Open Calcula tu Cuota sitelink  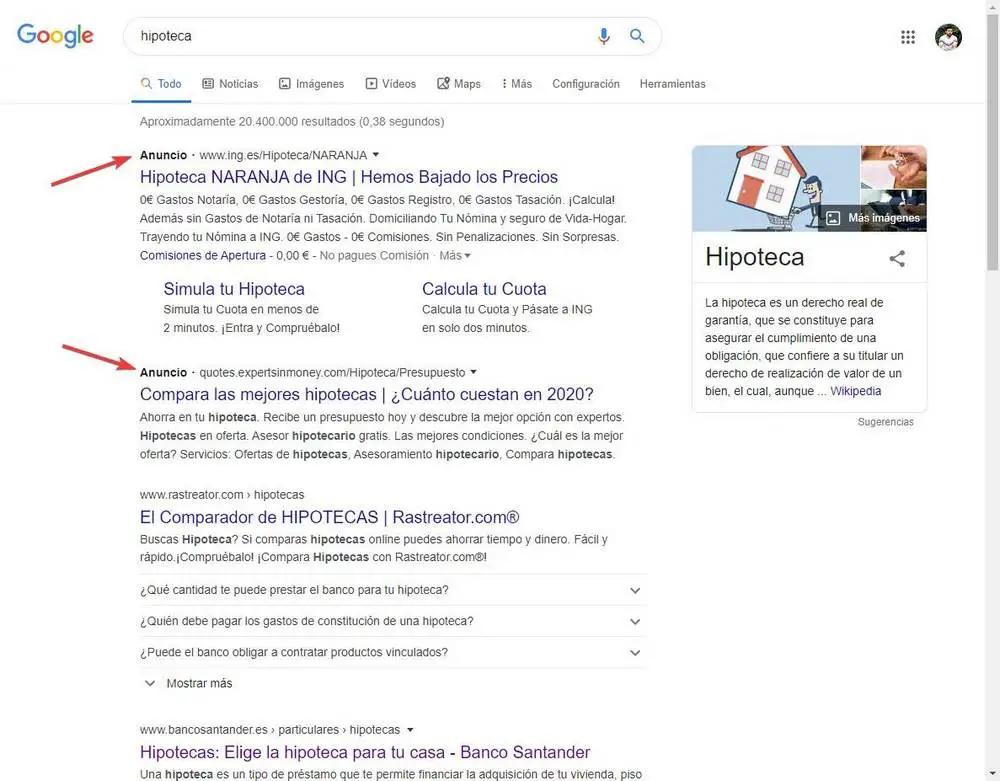[x=484, y=289]
